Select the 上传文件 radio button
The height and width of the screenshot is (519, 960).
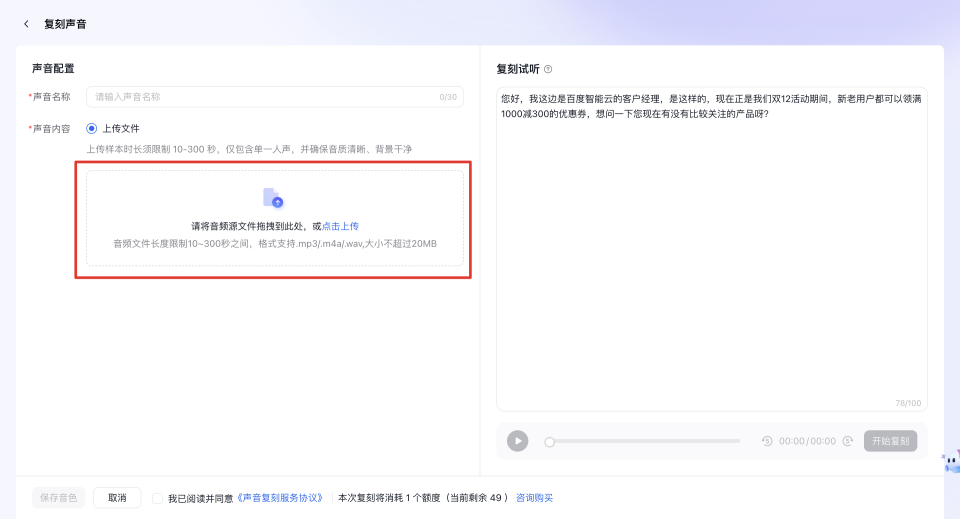pos(92,128)
